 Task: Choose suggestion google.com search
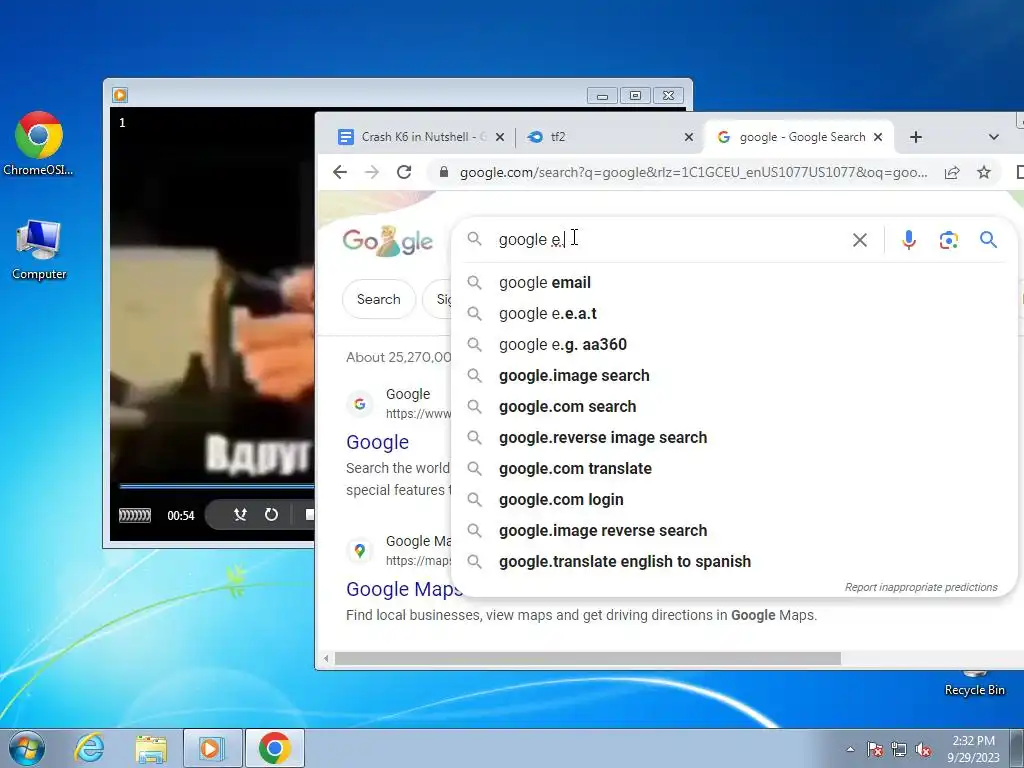click(x=734, y=407)
